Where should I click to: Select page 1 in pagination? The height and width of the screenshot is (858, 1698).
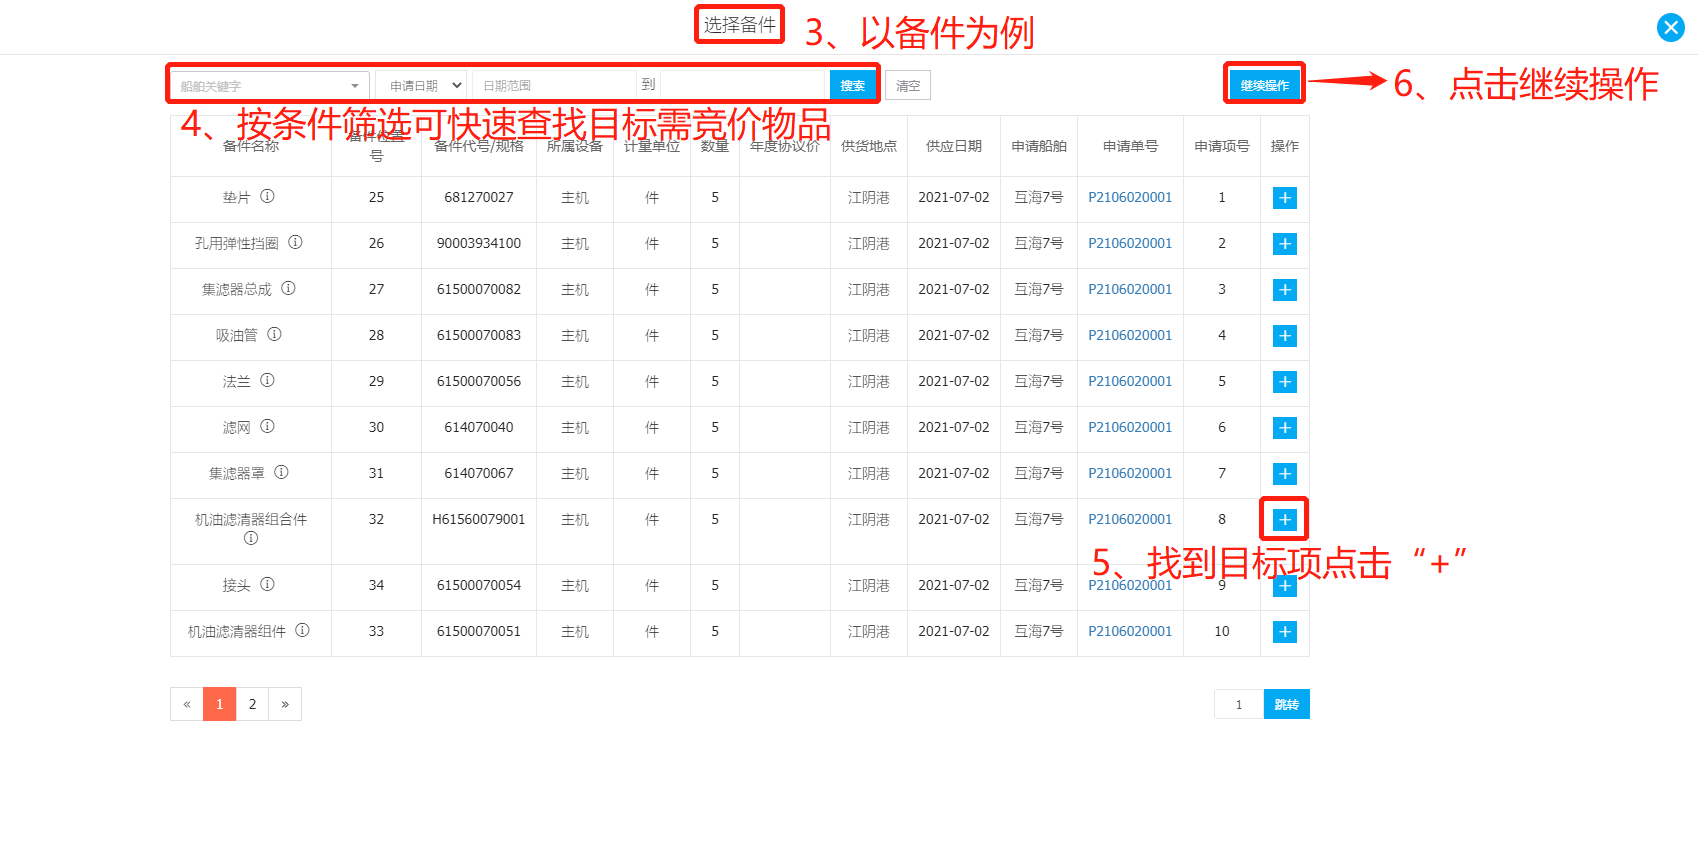point(220,704)
